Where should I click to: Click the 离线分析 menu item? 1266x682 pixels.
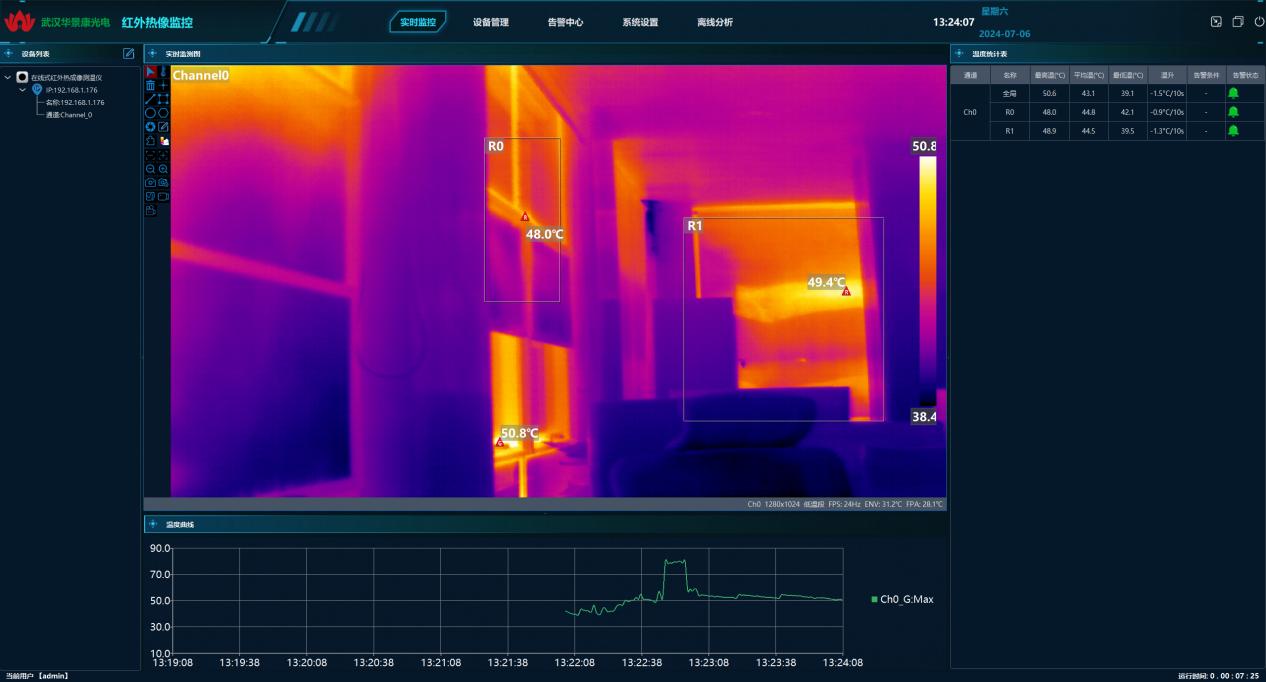(714, 22)
